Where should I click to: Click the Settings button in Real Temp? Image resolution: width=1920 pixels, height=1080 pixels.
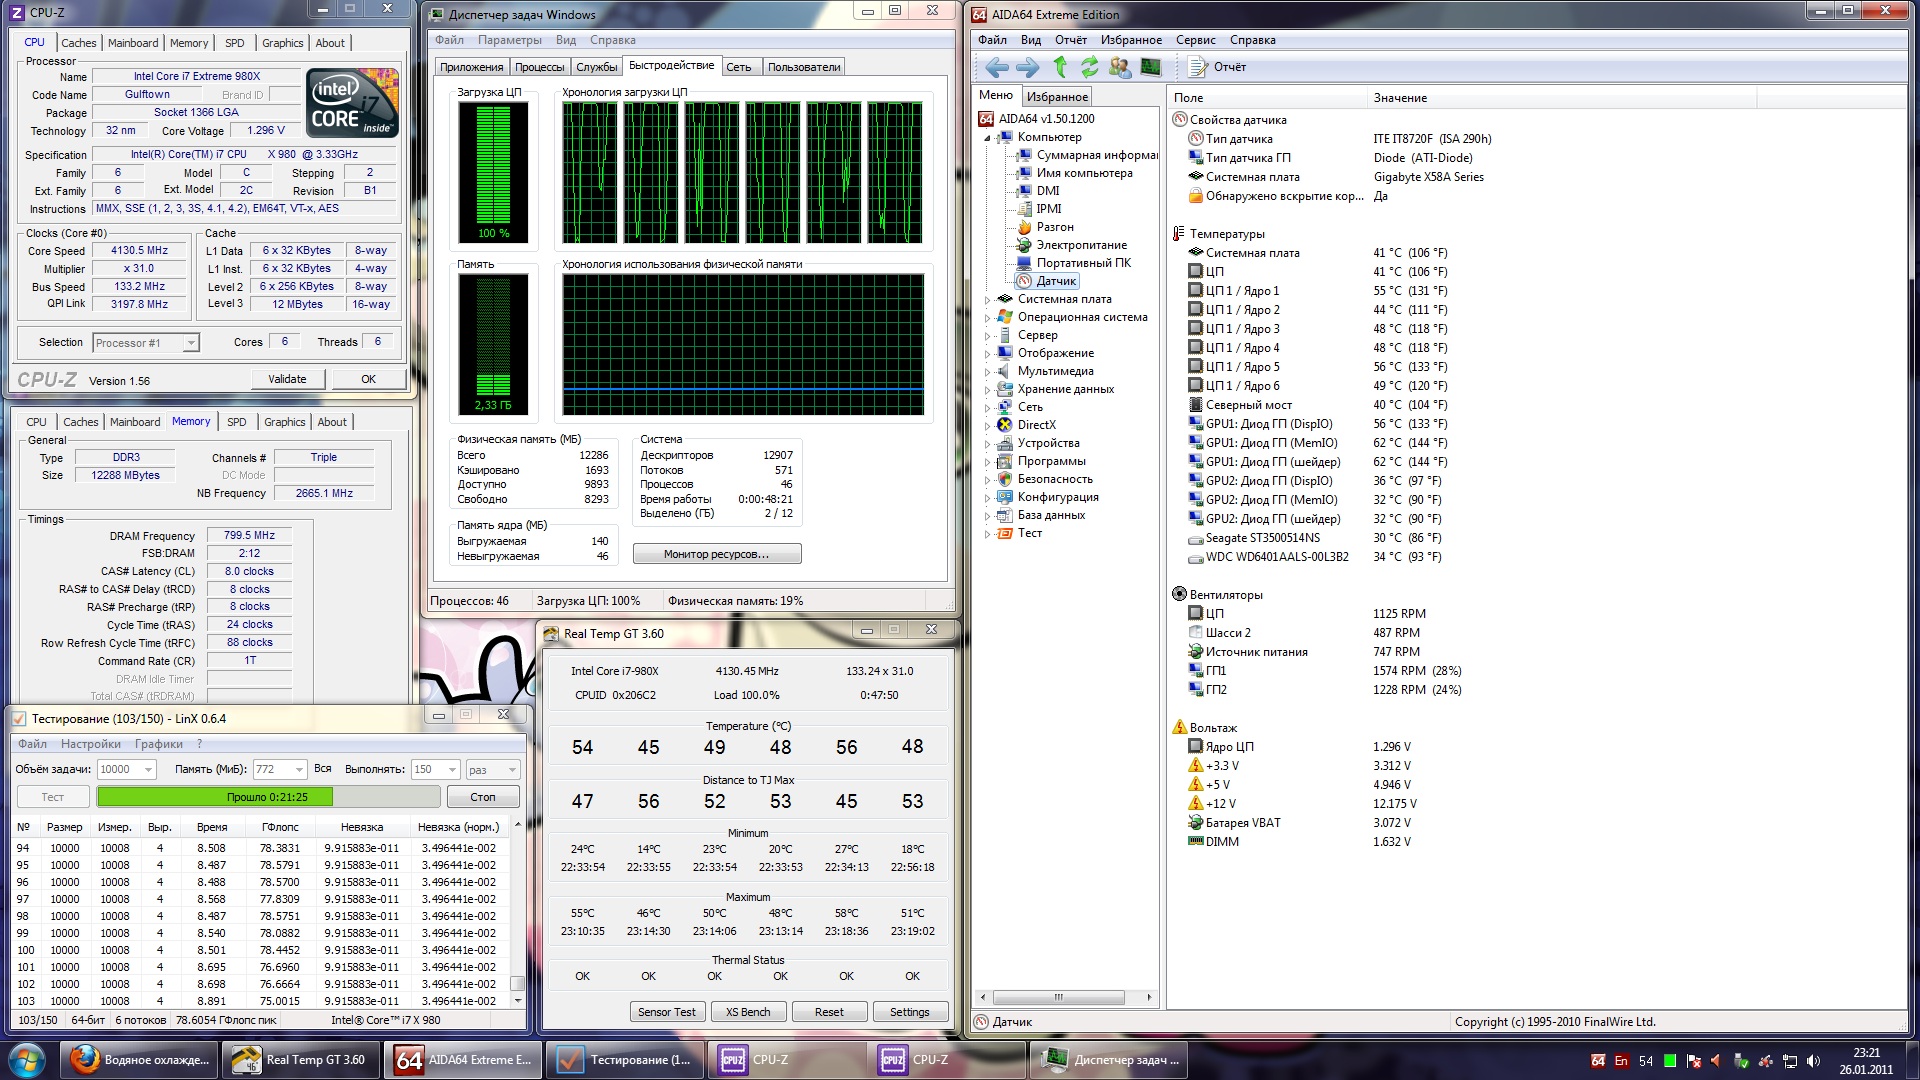[x=909, y=1012]
